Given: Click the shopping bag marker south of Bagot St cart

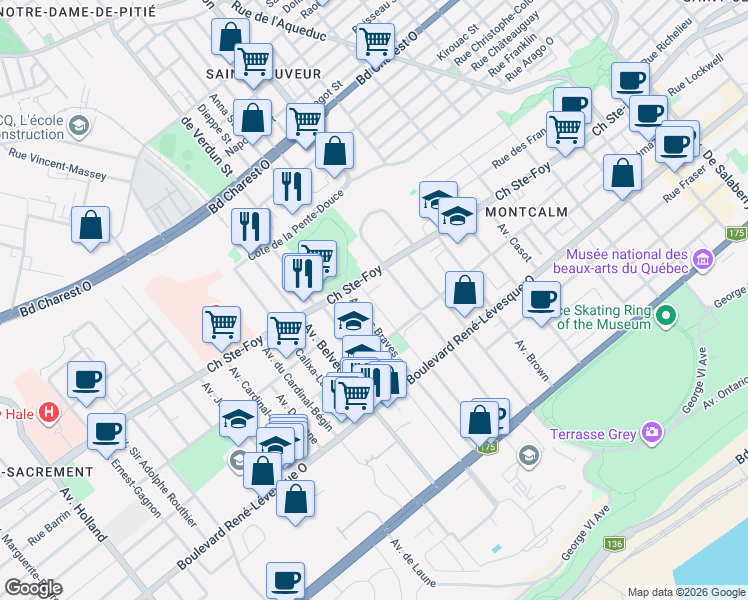Looking at the screenshot, I should (334, 151).
